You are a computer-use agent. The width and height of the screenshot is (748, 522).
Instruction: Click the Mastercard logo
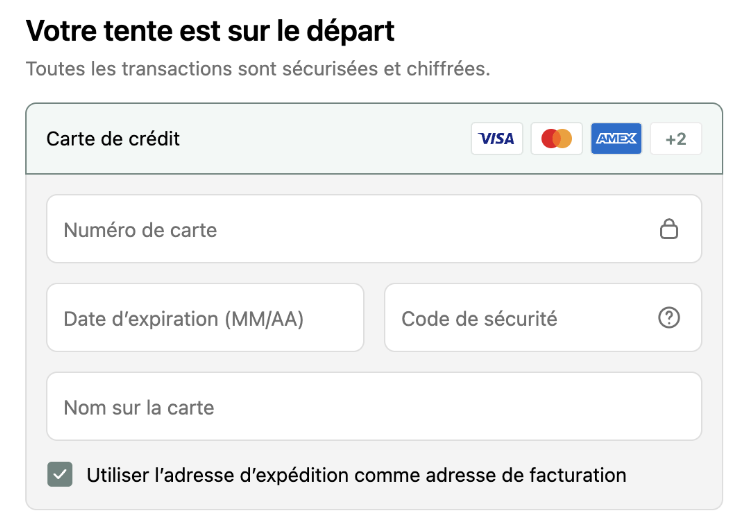coord(556,139)
